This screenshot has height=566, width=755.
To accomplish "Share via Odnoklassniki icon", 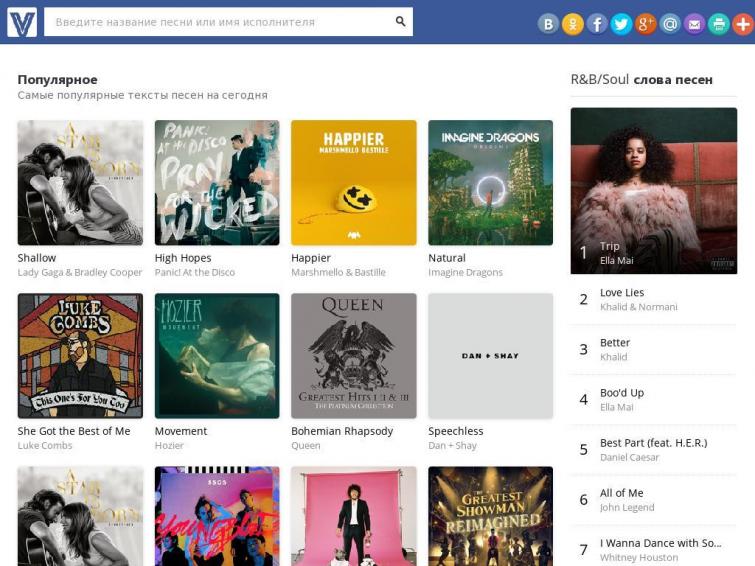I will 573,24.
